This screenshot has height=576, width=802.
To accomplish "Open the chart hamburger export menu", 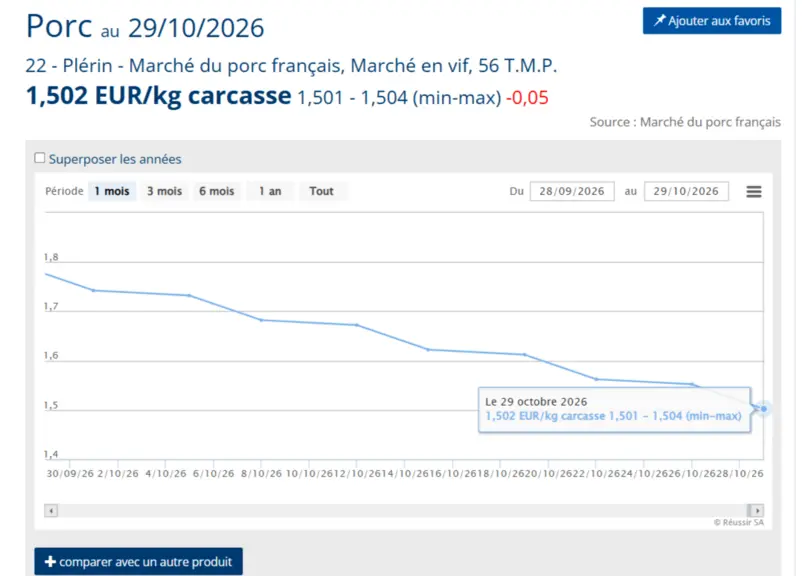I will 753,192.
